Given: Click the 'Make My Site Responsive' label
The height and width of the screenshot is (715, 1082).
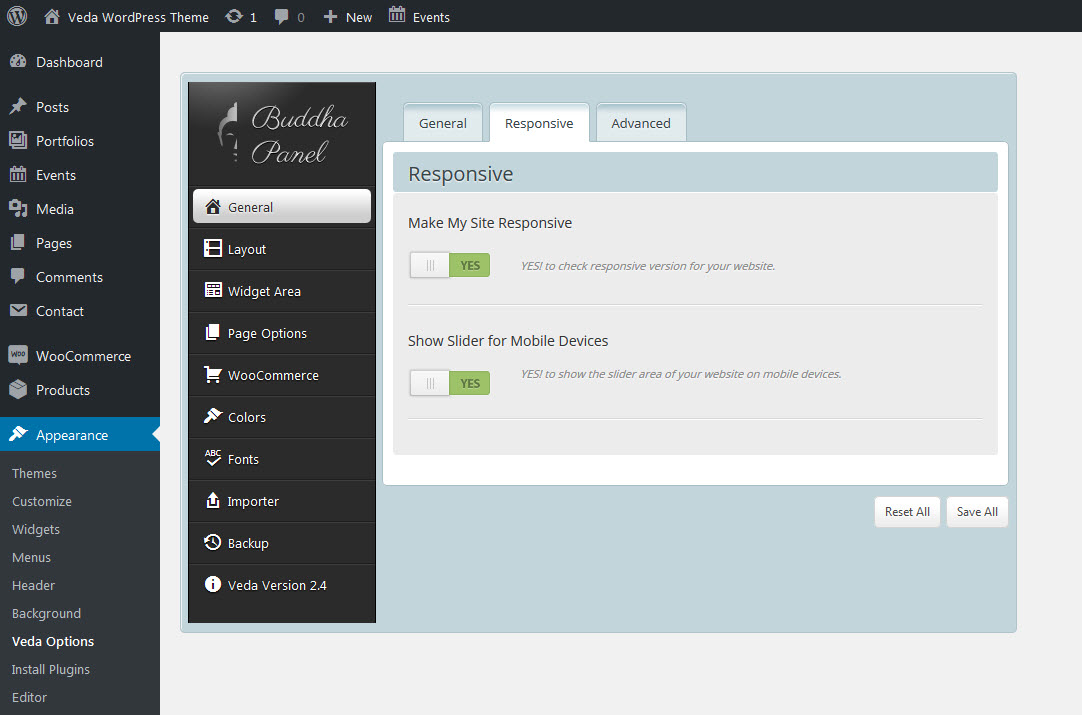Looking at the screenshot, I should [x=490, y=223].
